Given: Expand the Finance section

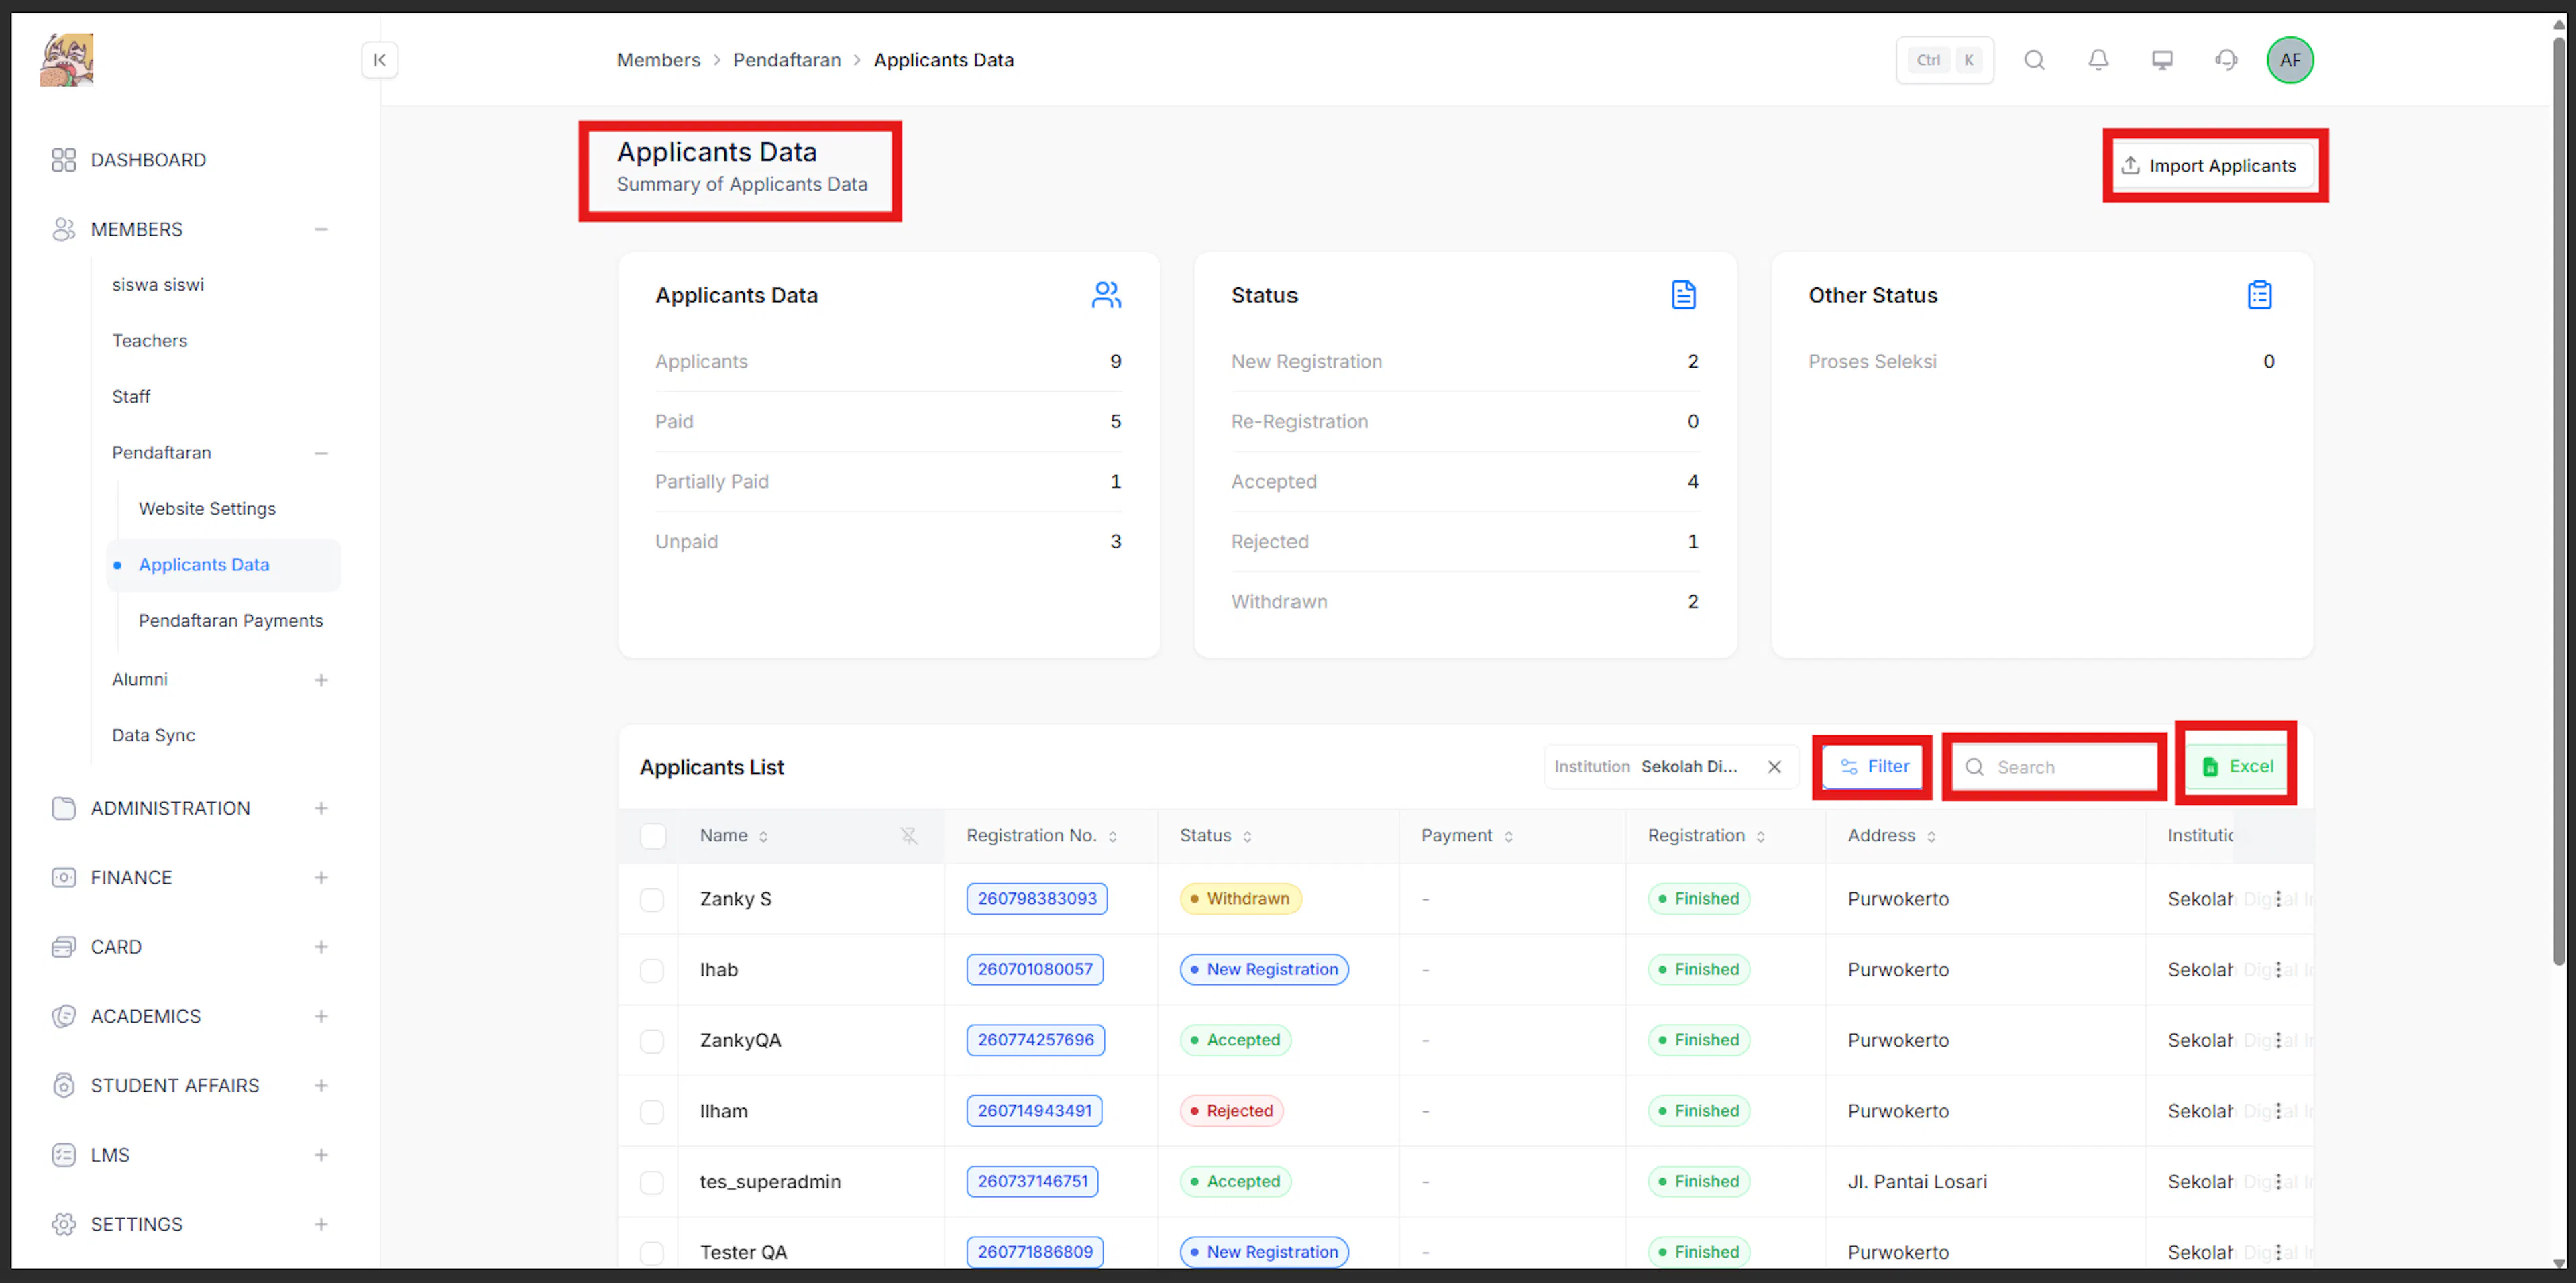Looking at the screenshot, I should point(321,877).
